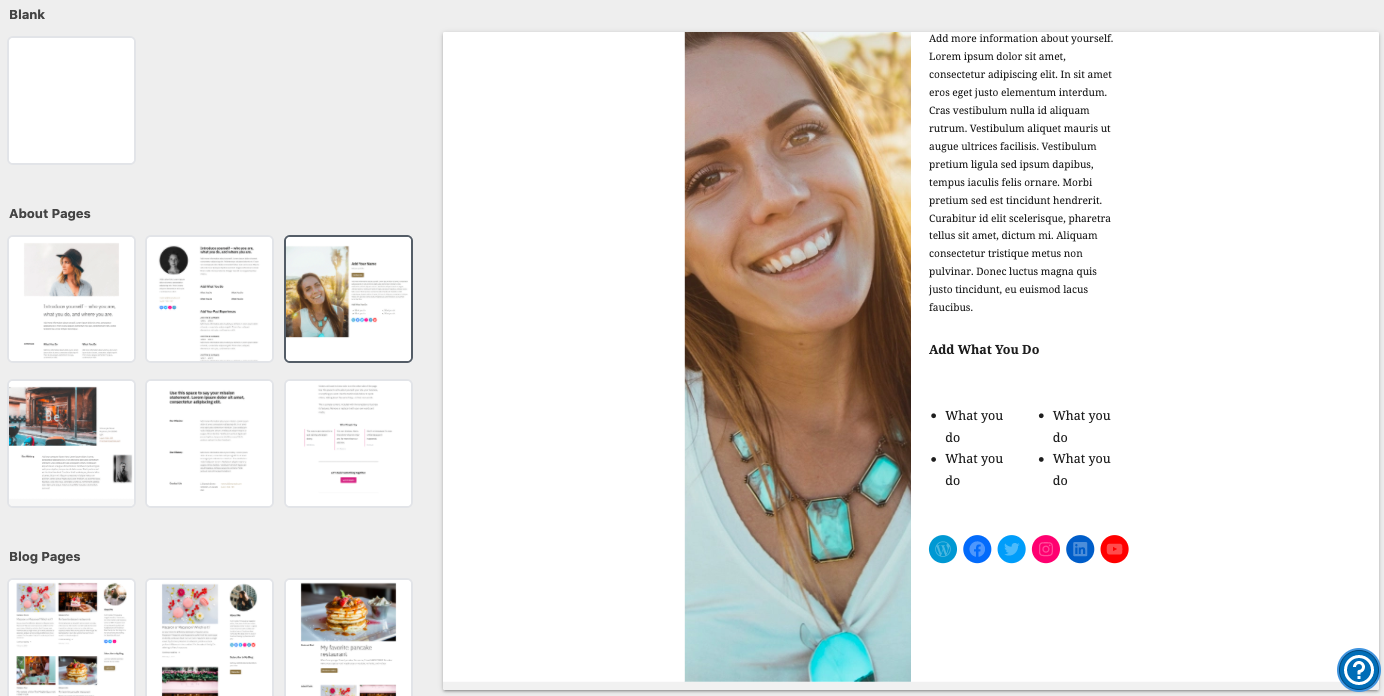Choose About layout with woman in black hat

click(x=71, y=299)
